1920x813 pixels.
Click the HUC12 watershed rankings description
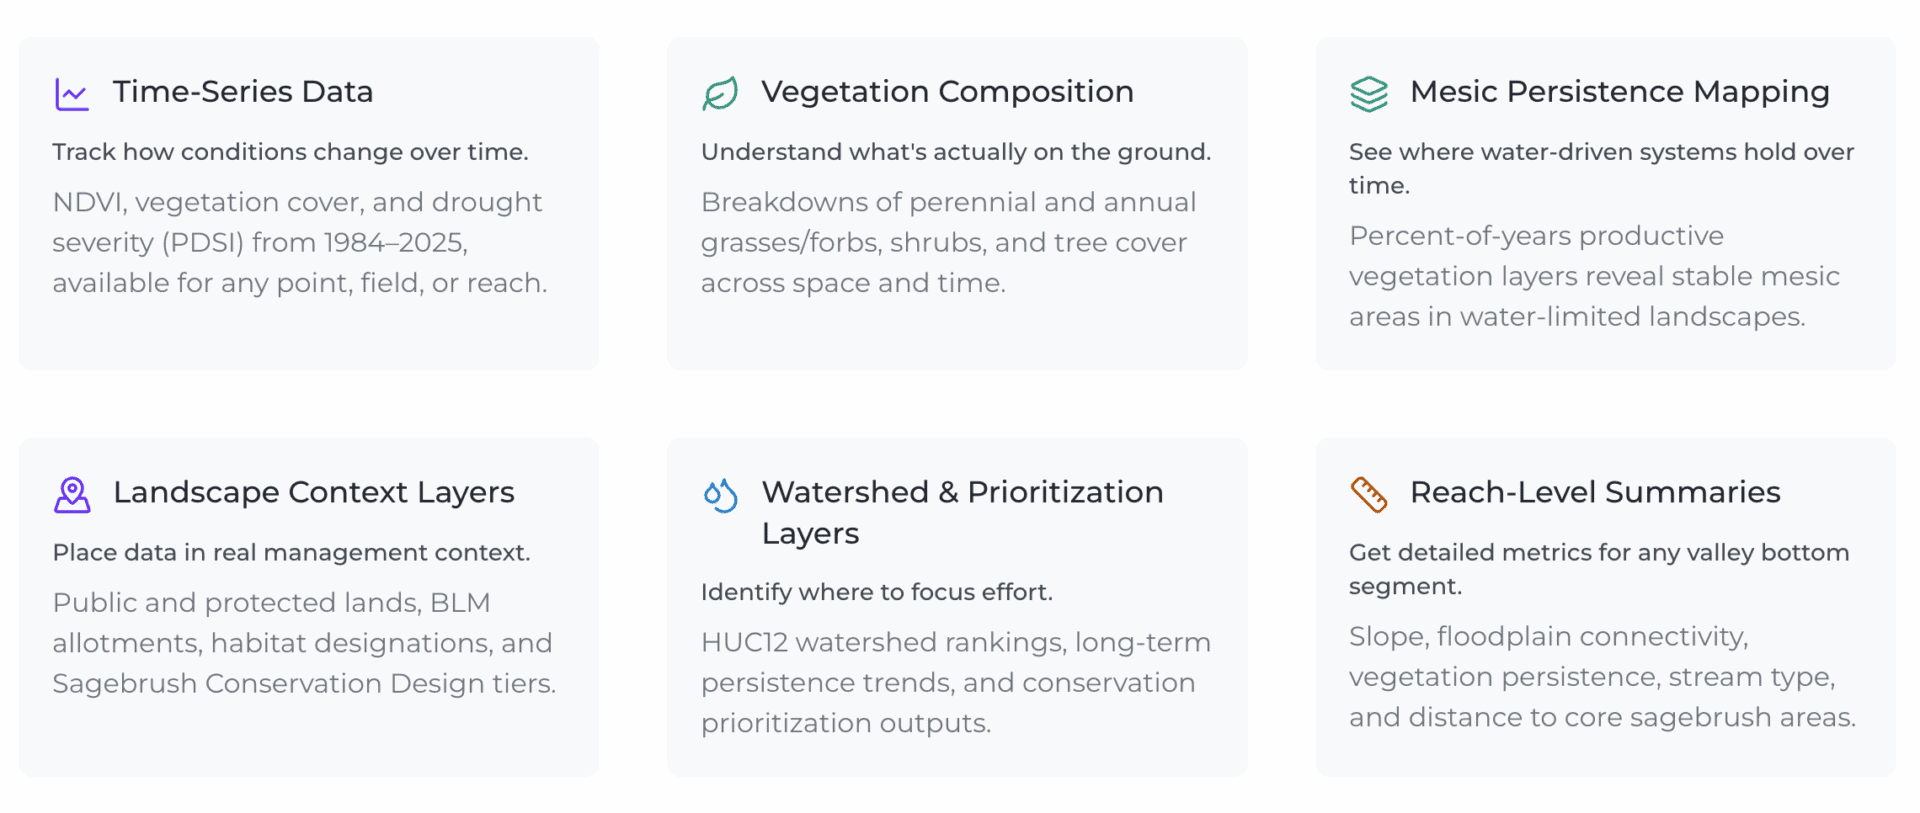pyautogui.click(x=956, y=683)
